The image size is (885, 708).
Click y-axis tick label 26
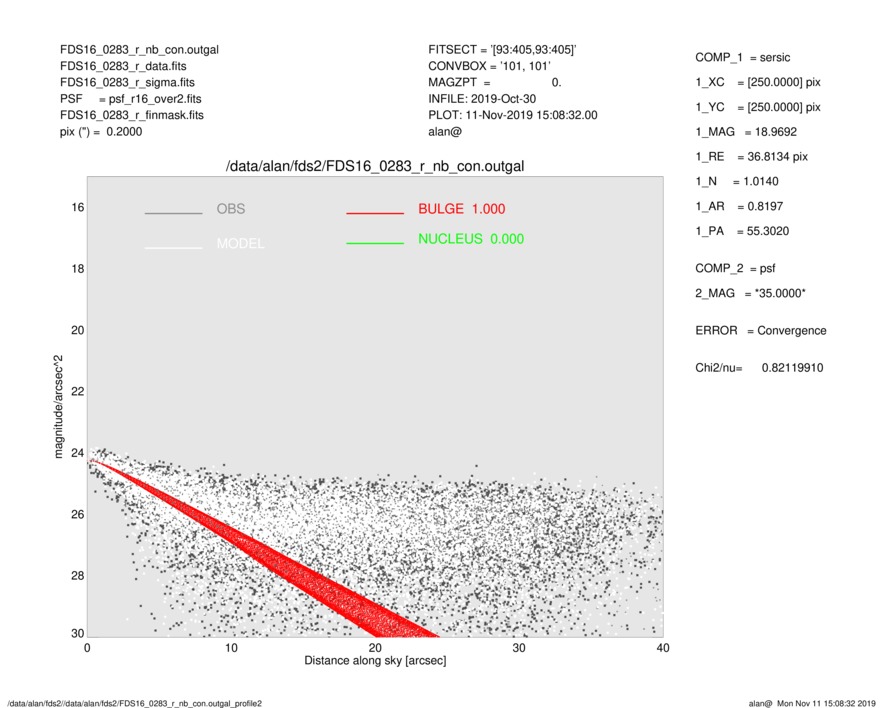click(x=78, y=514)
